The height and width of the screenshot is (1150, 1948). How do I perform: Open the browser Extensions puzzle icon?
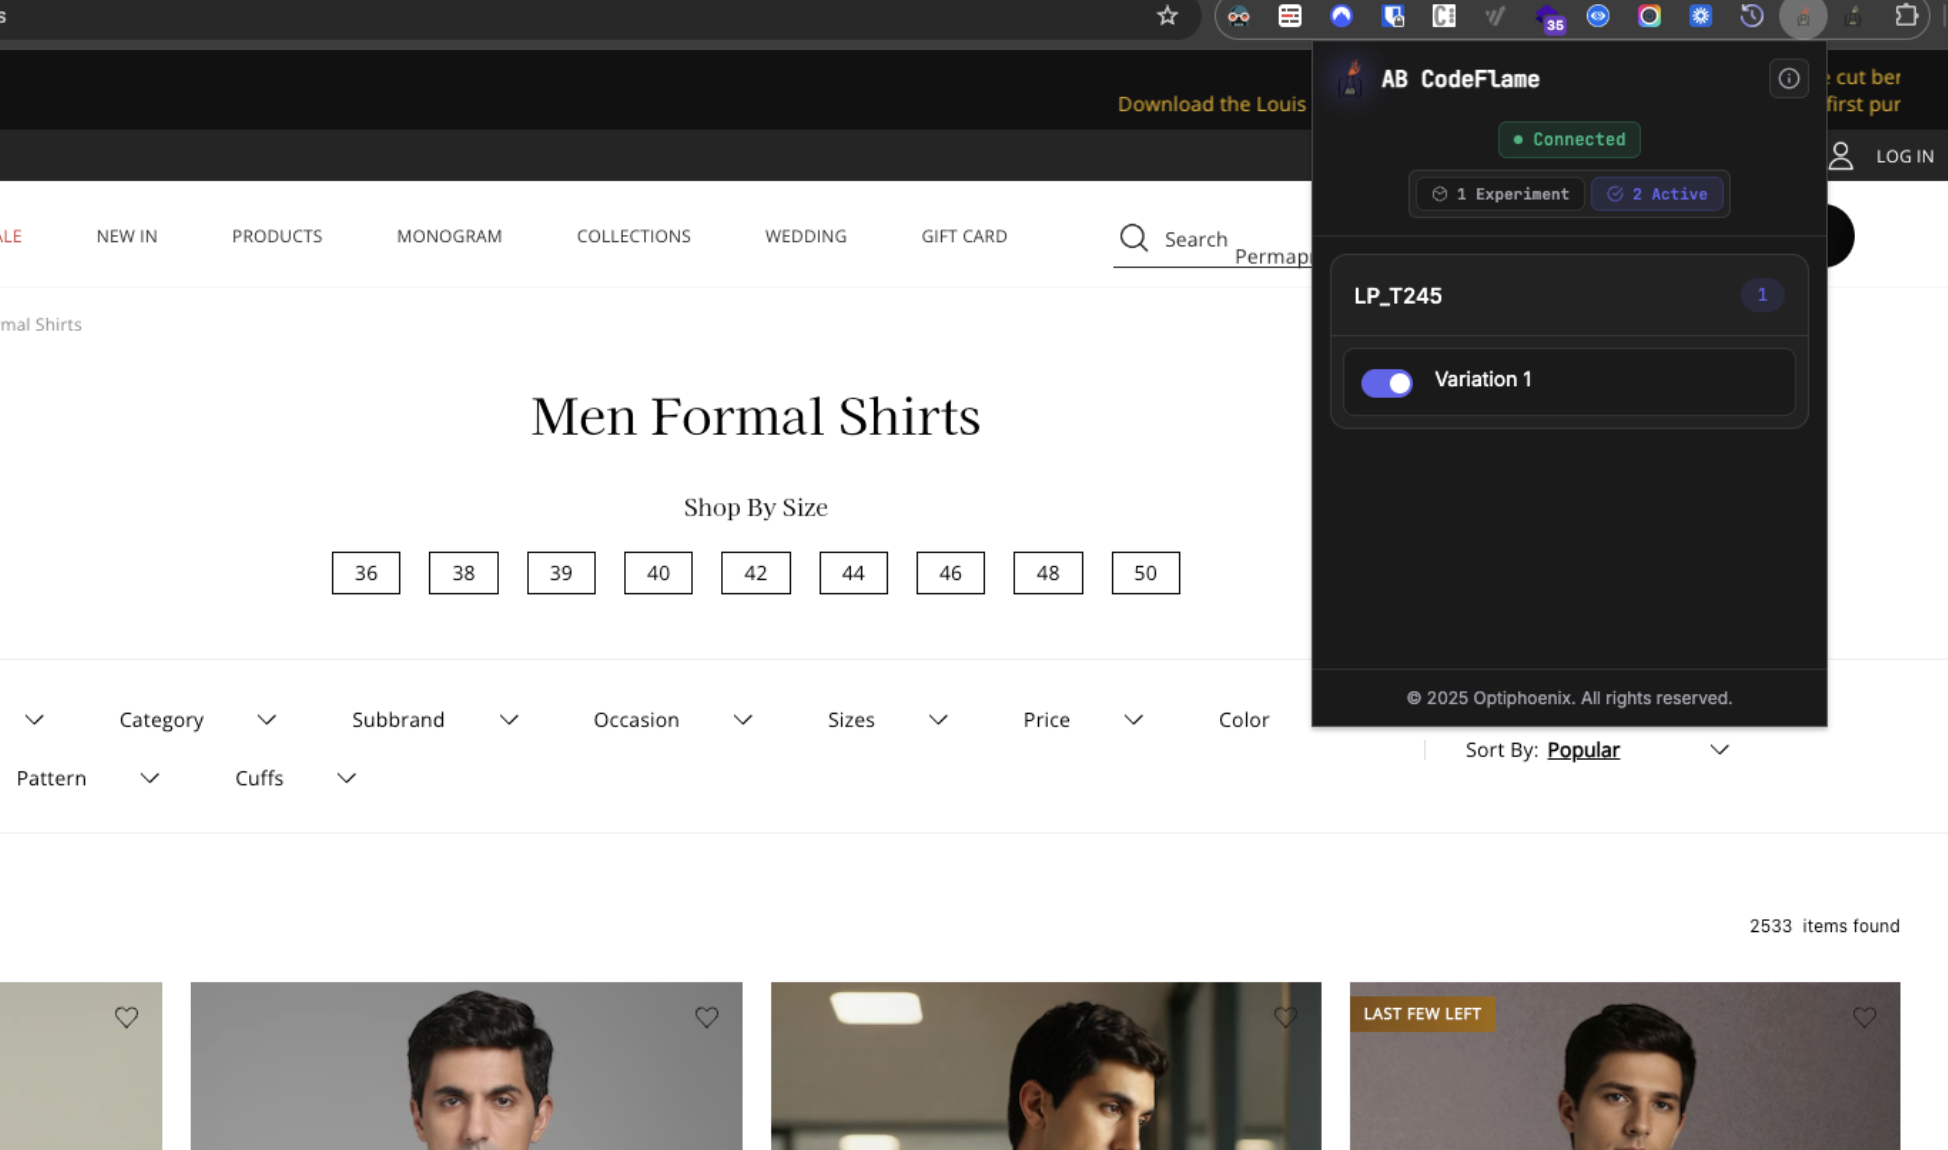click(1906, 16)
